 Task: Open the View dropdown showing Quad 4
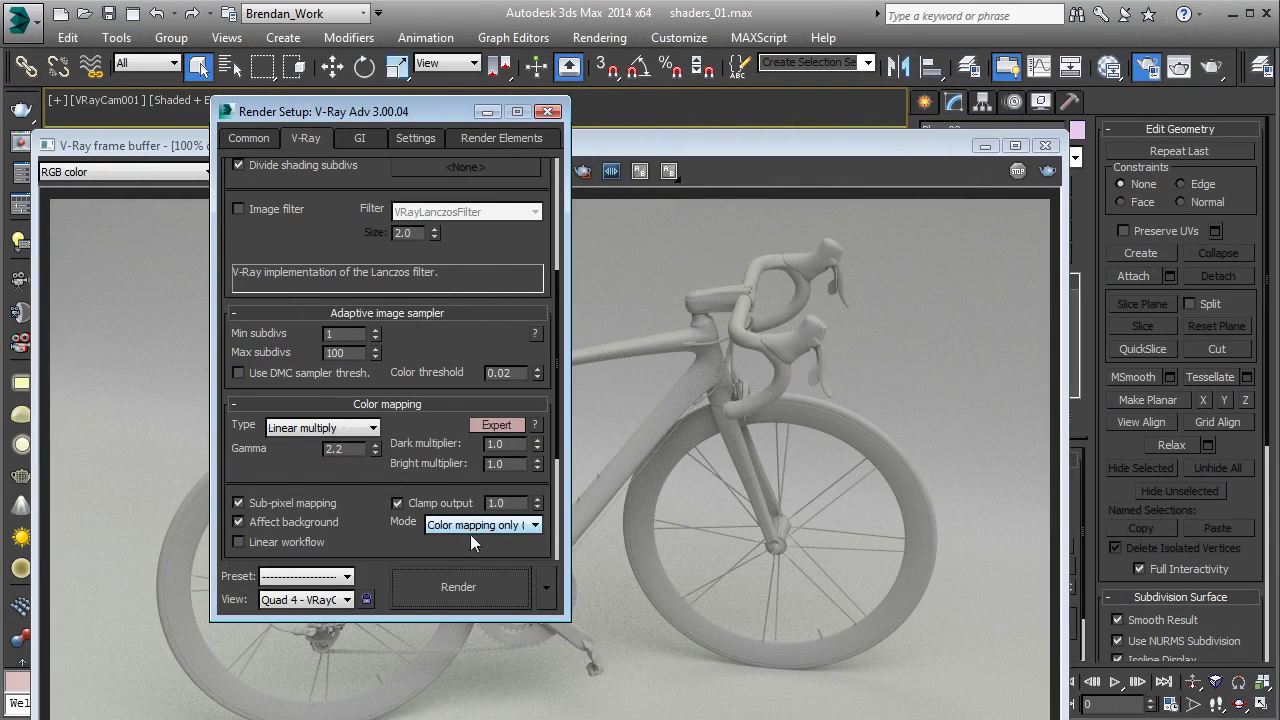306,600
